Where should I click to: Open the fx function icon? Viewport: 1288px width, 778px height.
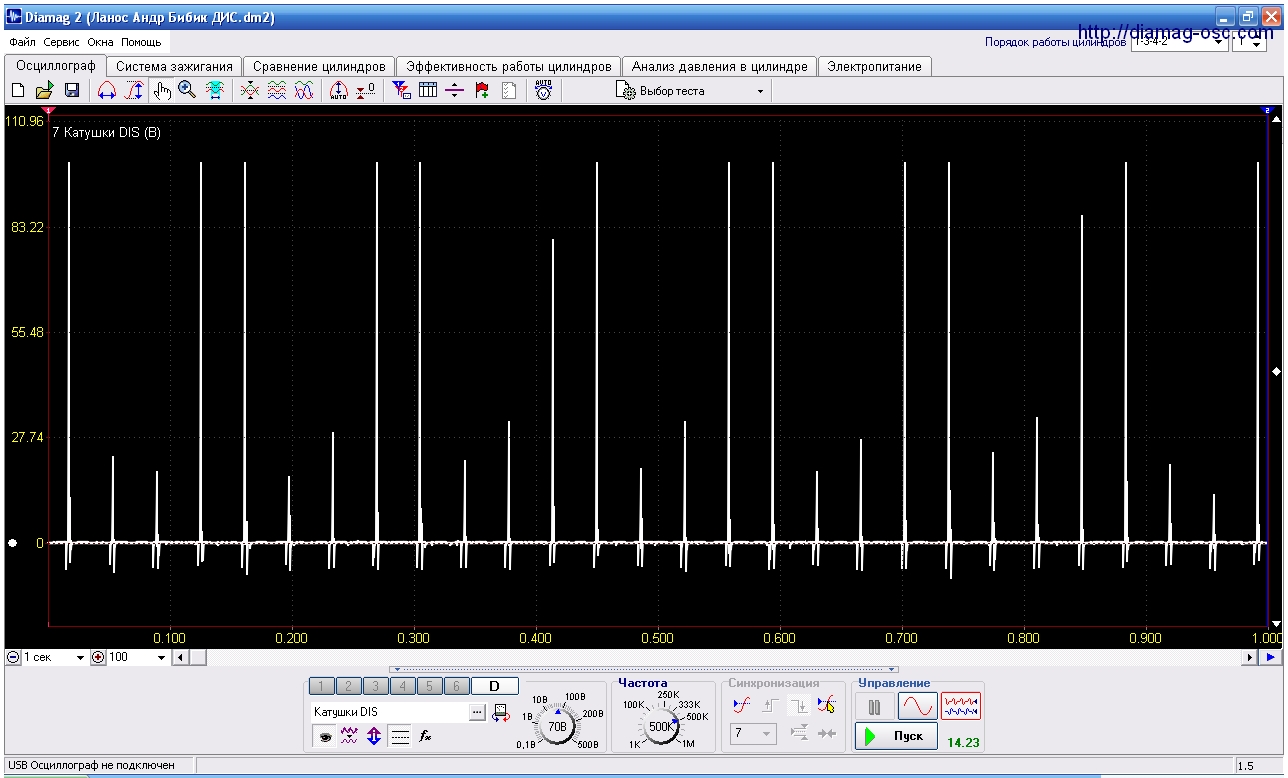425,737
